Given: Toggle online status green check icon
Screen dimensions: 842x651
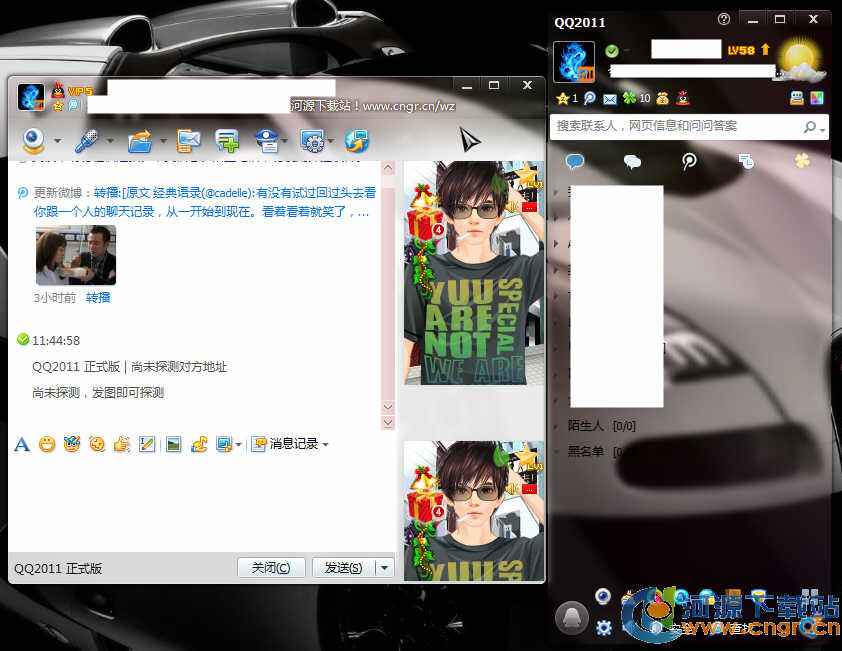Looking at the screenshot, I should click(x=611, y=50).
